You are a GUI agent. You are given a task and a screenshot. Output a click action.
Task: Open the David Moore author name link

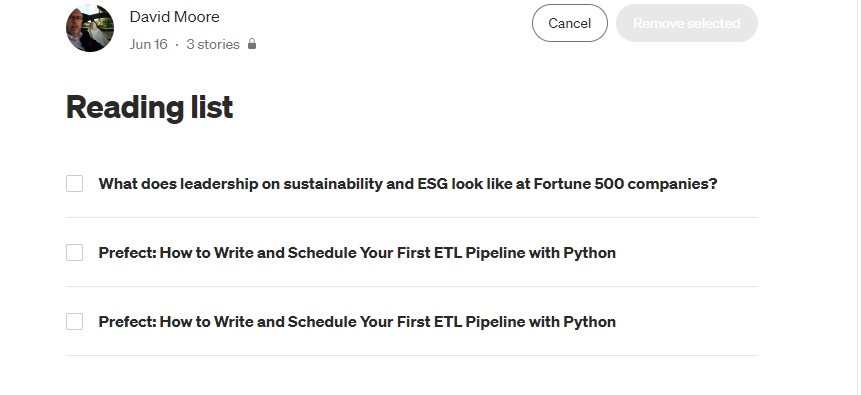pos(175,16)
